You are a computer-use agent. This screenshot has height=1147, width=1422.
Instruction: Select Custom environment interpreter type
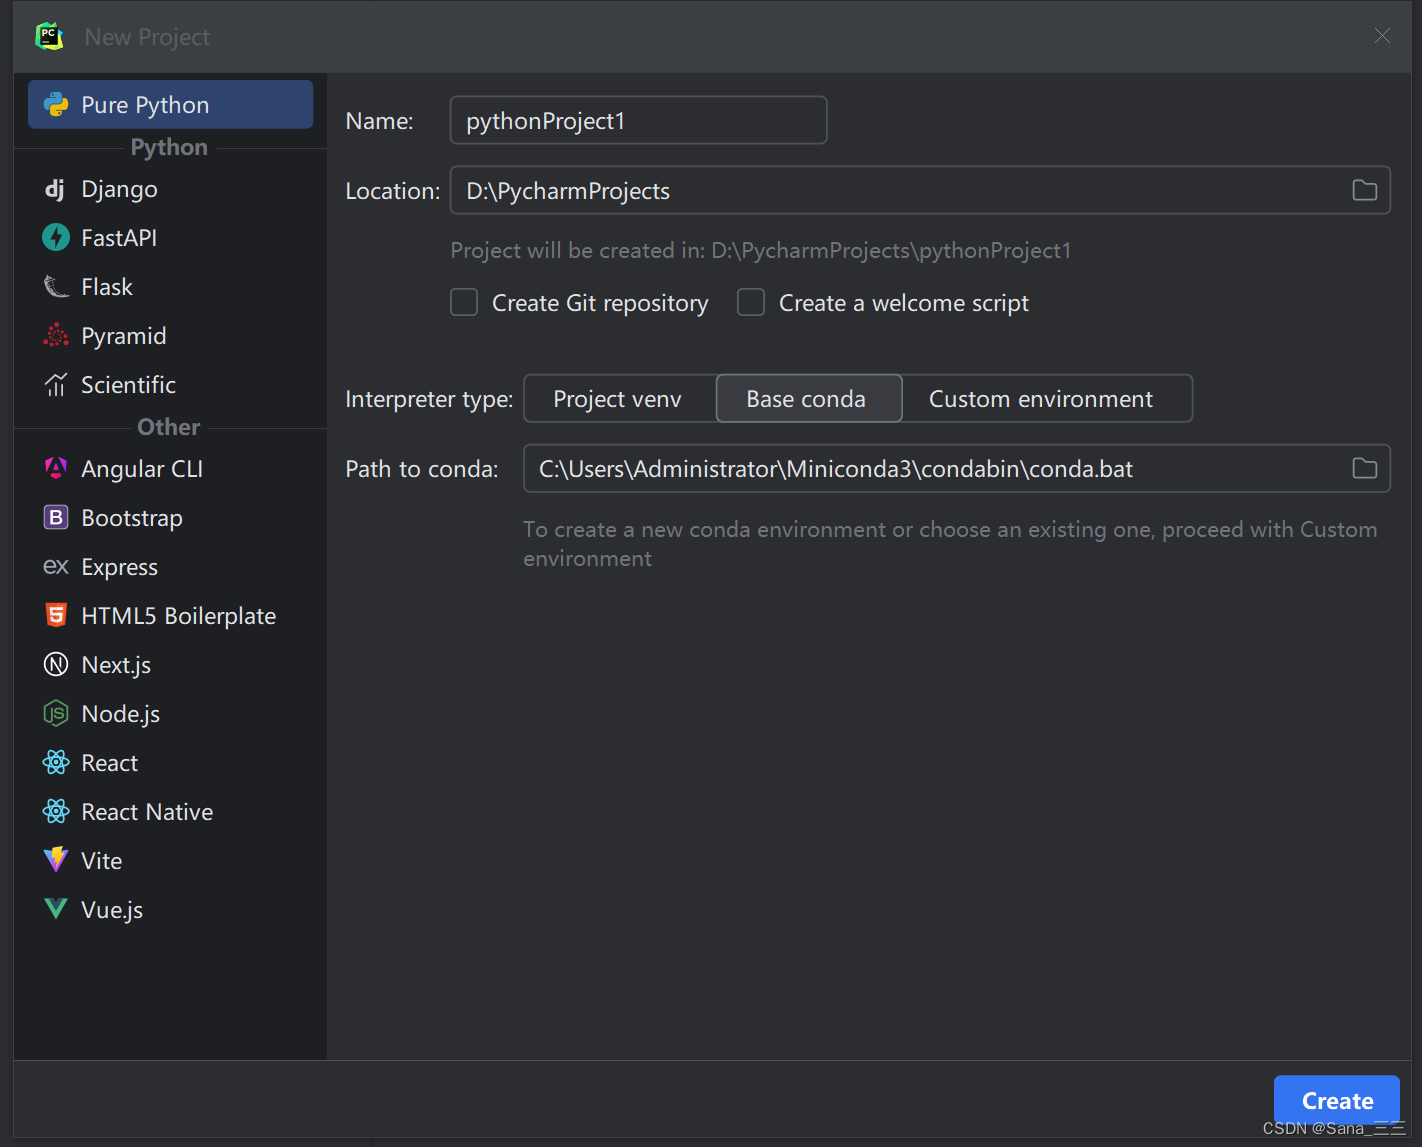(1040, 398)
